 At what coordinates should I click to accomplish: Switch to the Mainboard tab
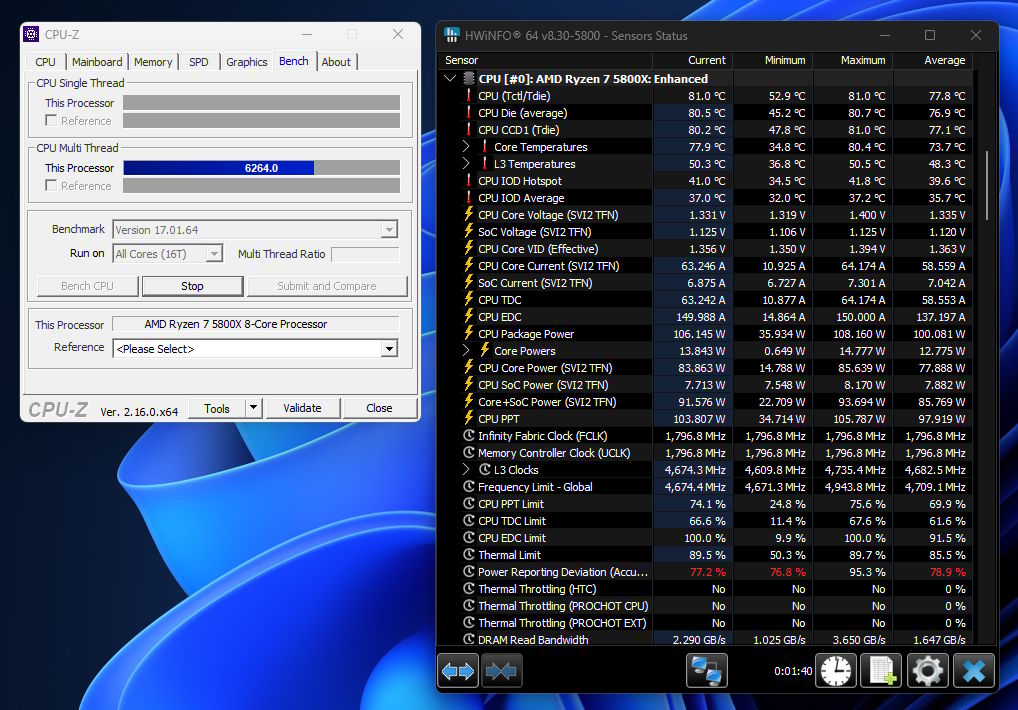point(97,62)
